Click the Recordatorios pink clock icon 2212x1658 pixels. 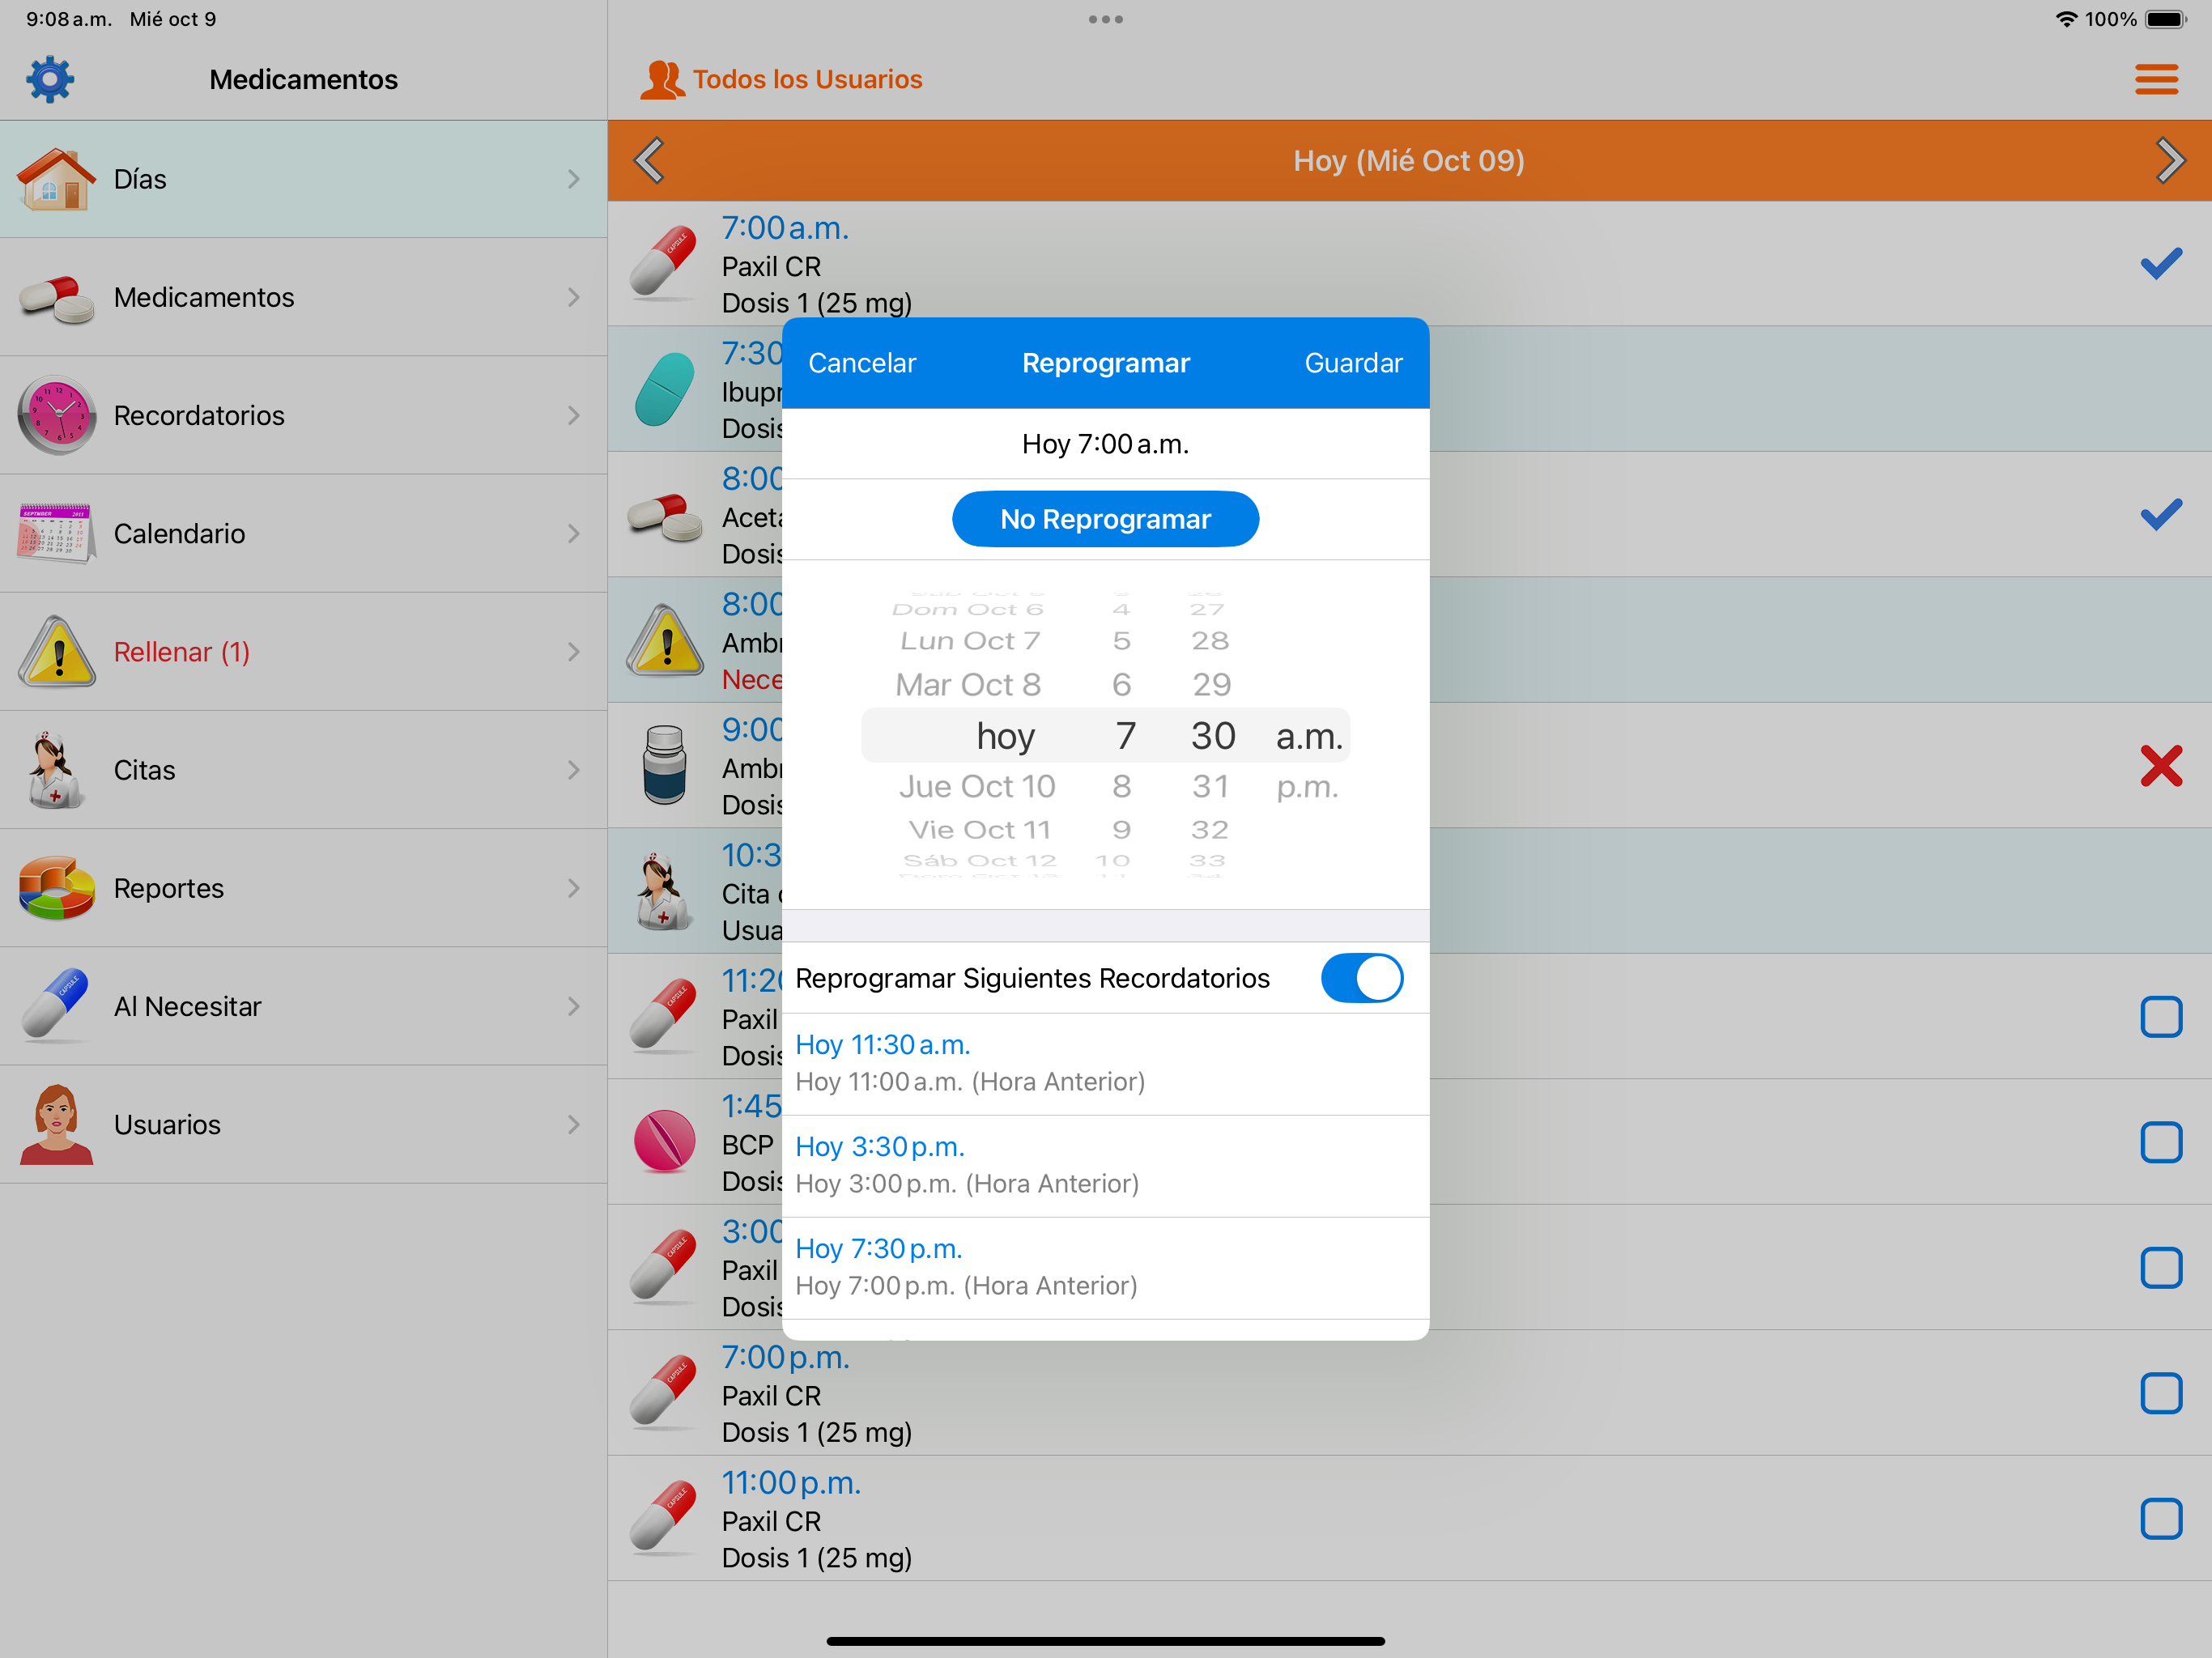pos(56,416)
